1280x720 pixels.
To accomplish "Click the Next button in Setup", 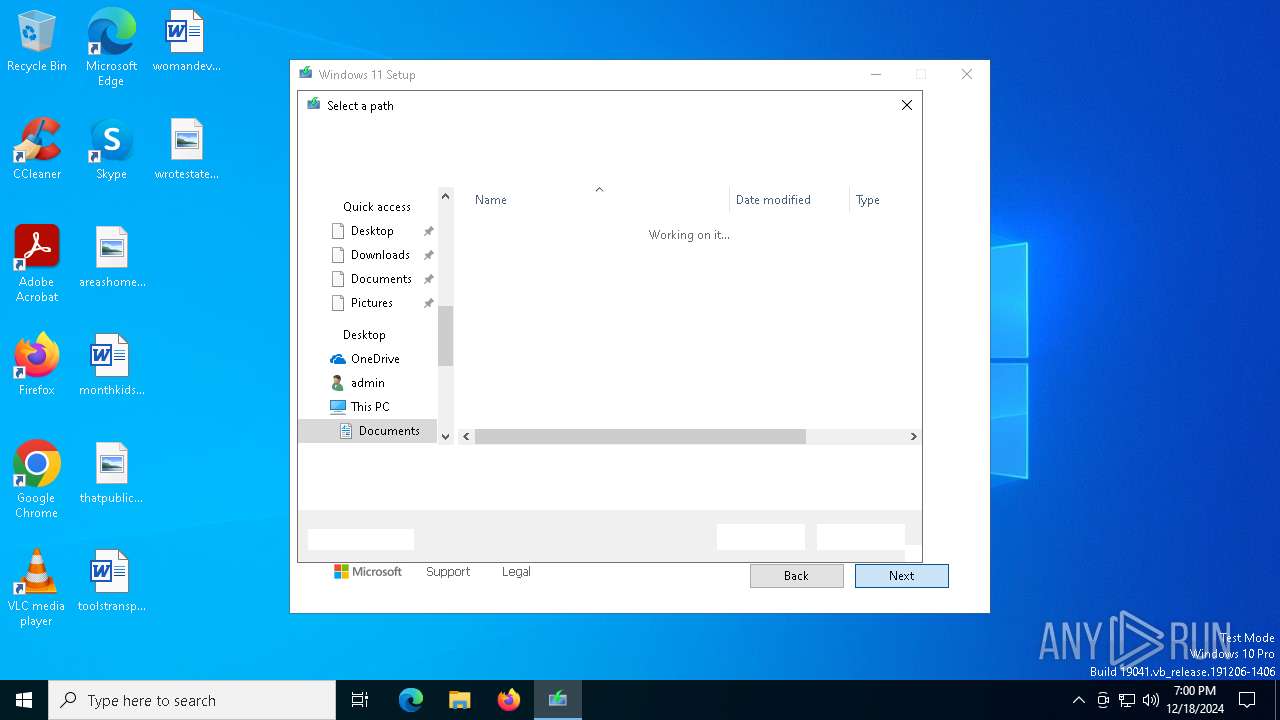I will (x=902, y=576).
